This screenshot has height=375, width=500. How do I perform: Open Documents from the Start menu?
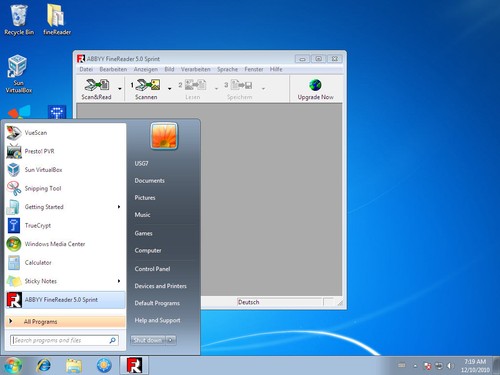[x=150, y=181]
